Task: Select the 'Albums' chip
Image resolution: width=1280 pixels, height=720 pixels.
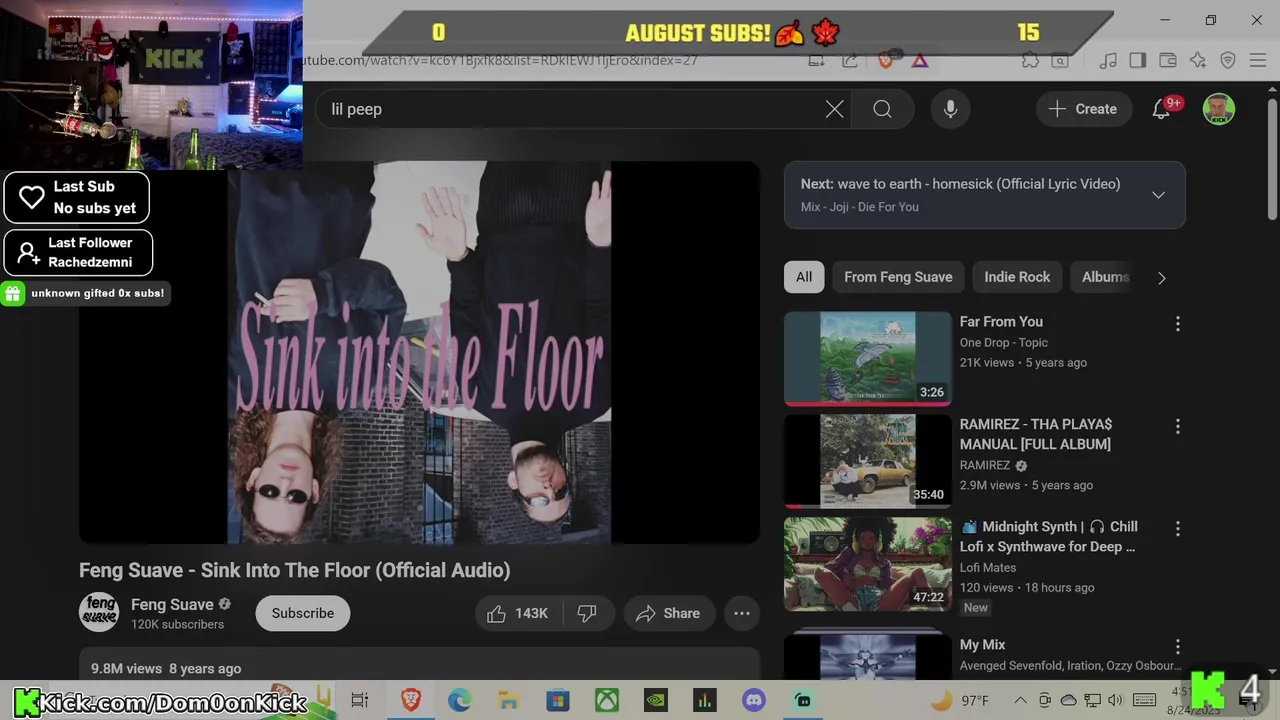Action: pyautogui.click(x=1105, y=277)
